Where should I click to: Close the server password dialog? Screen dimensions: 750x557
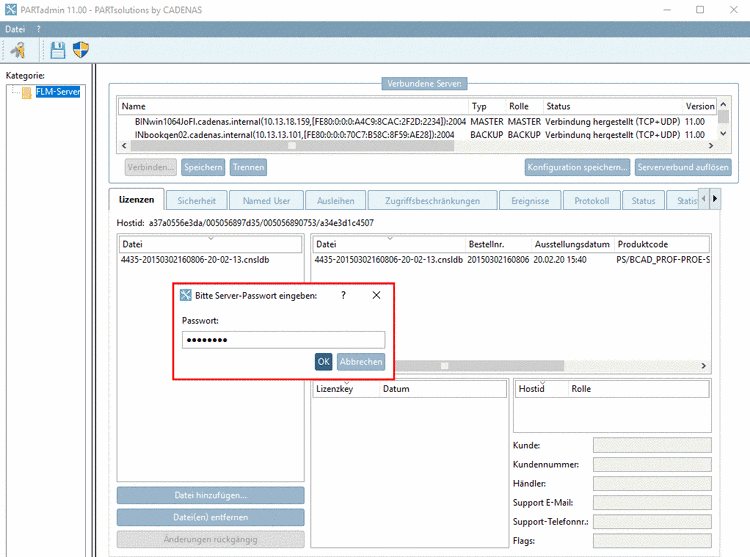[376, 295]
